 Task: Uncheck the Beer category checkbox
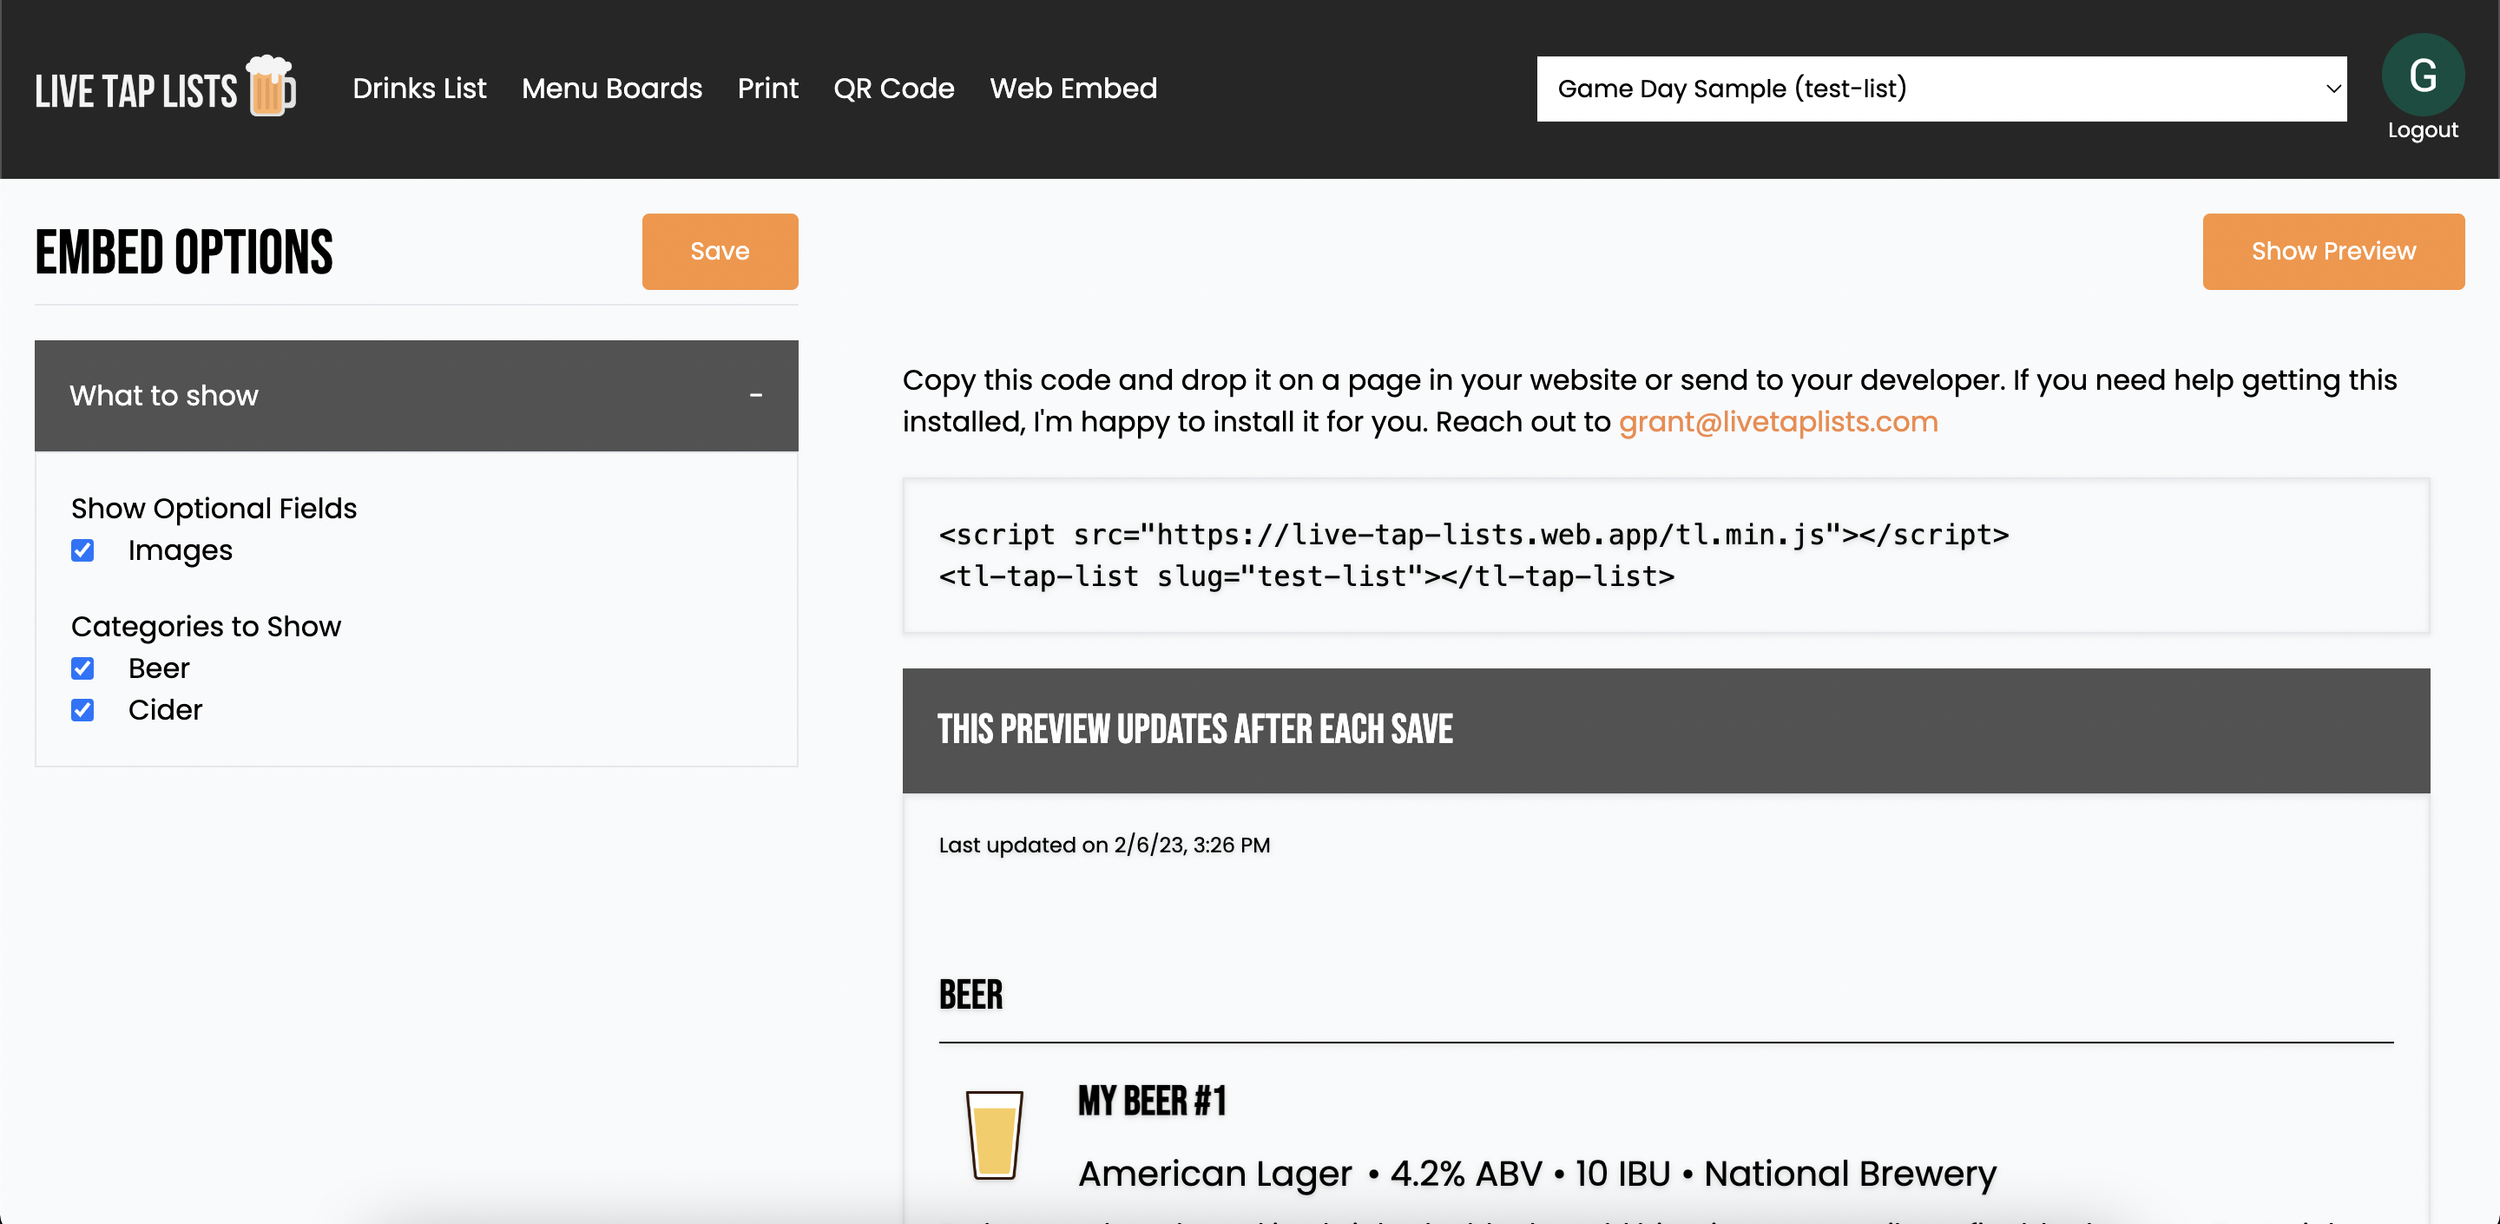click(x=83, y=669)
